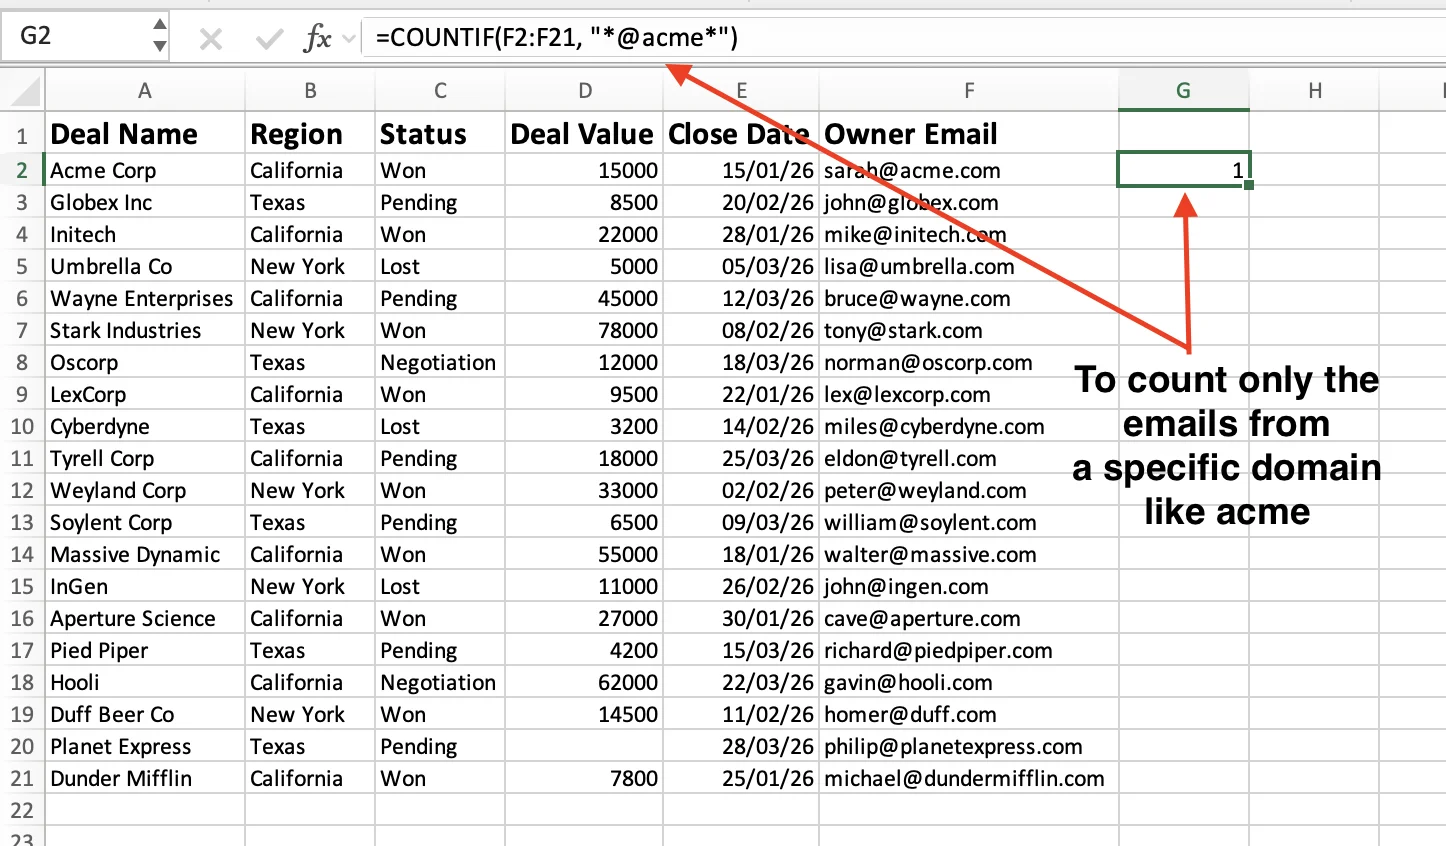Select the cell containing Stark Industries
The image size is (1446, 846).
tap(145, 331)
